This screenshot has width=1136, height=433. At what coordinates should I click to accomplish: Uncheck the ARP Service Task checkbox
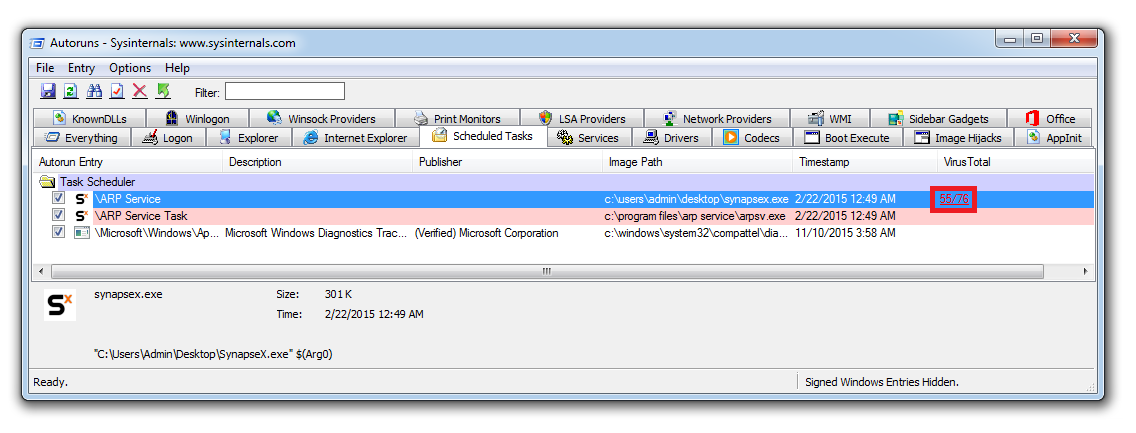pyautogui.click(x=59, y=216)
